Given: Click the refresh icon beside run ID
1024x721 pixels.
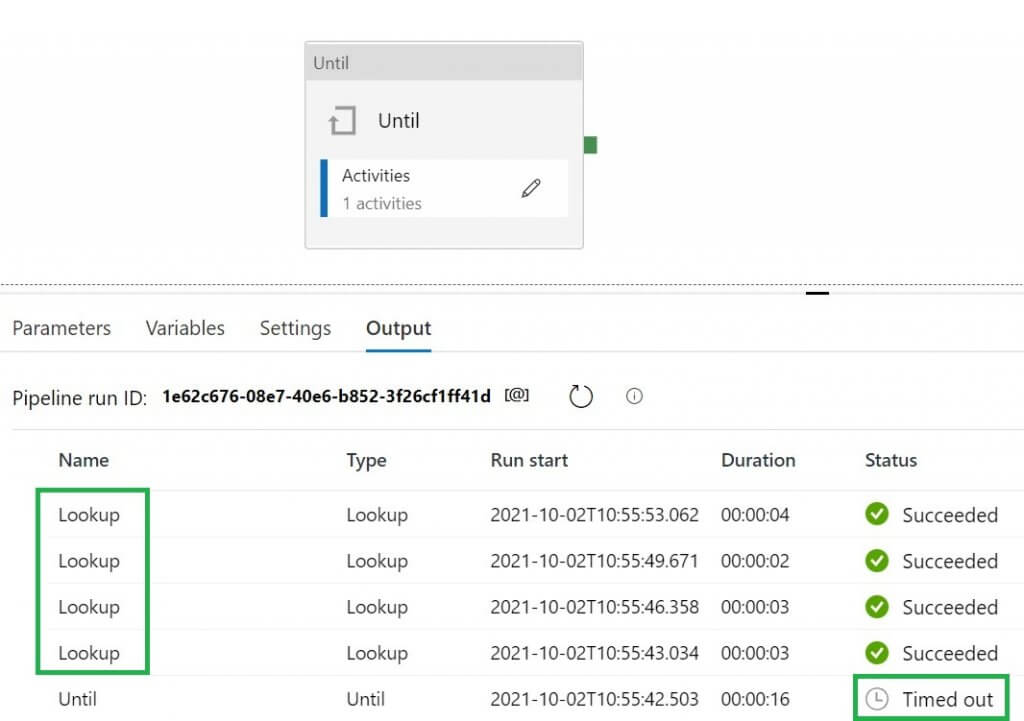Looking at the screenshot, I should (x=581, y=396).
